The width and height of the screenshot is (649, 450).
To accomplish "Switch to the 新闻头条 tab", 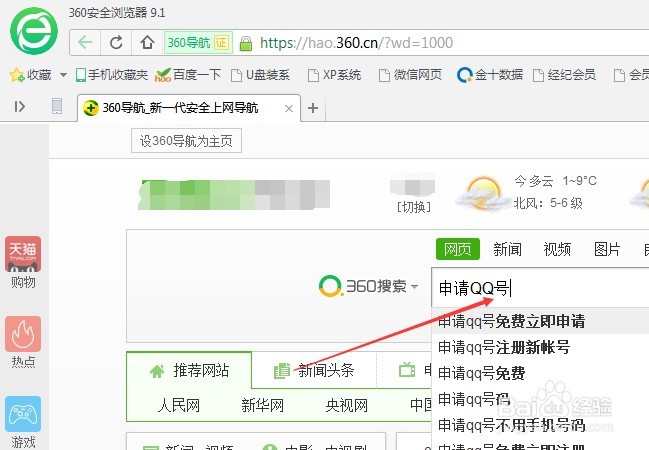I will 314,370.
